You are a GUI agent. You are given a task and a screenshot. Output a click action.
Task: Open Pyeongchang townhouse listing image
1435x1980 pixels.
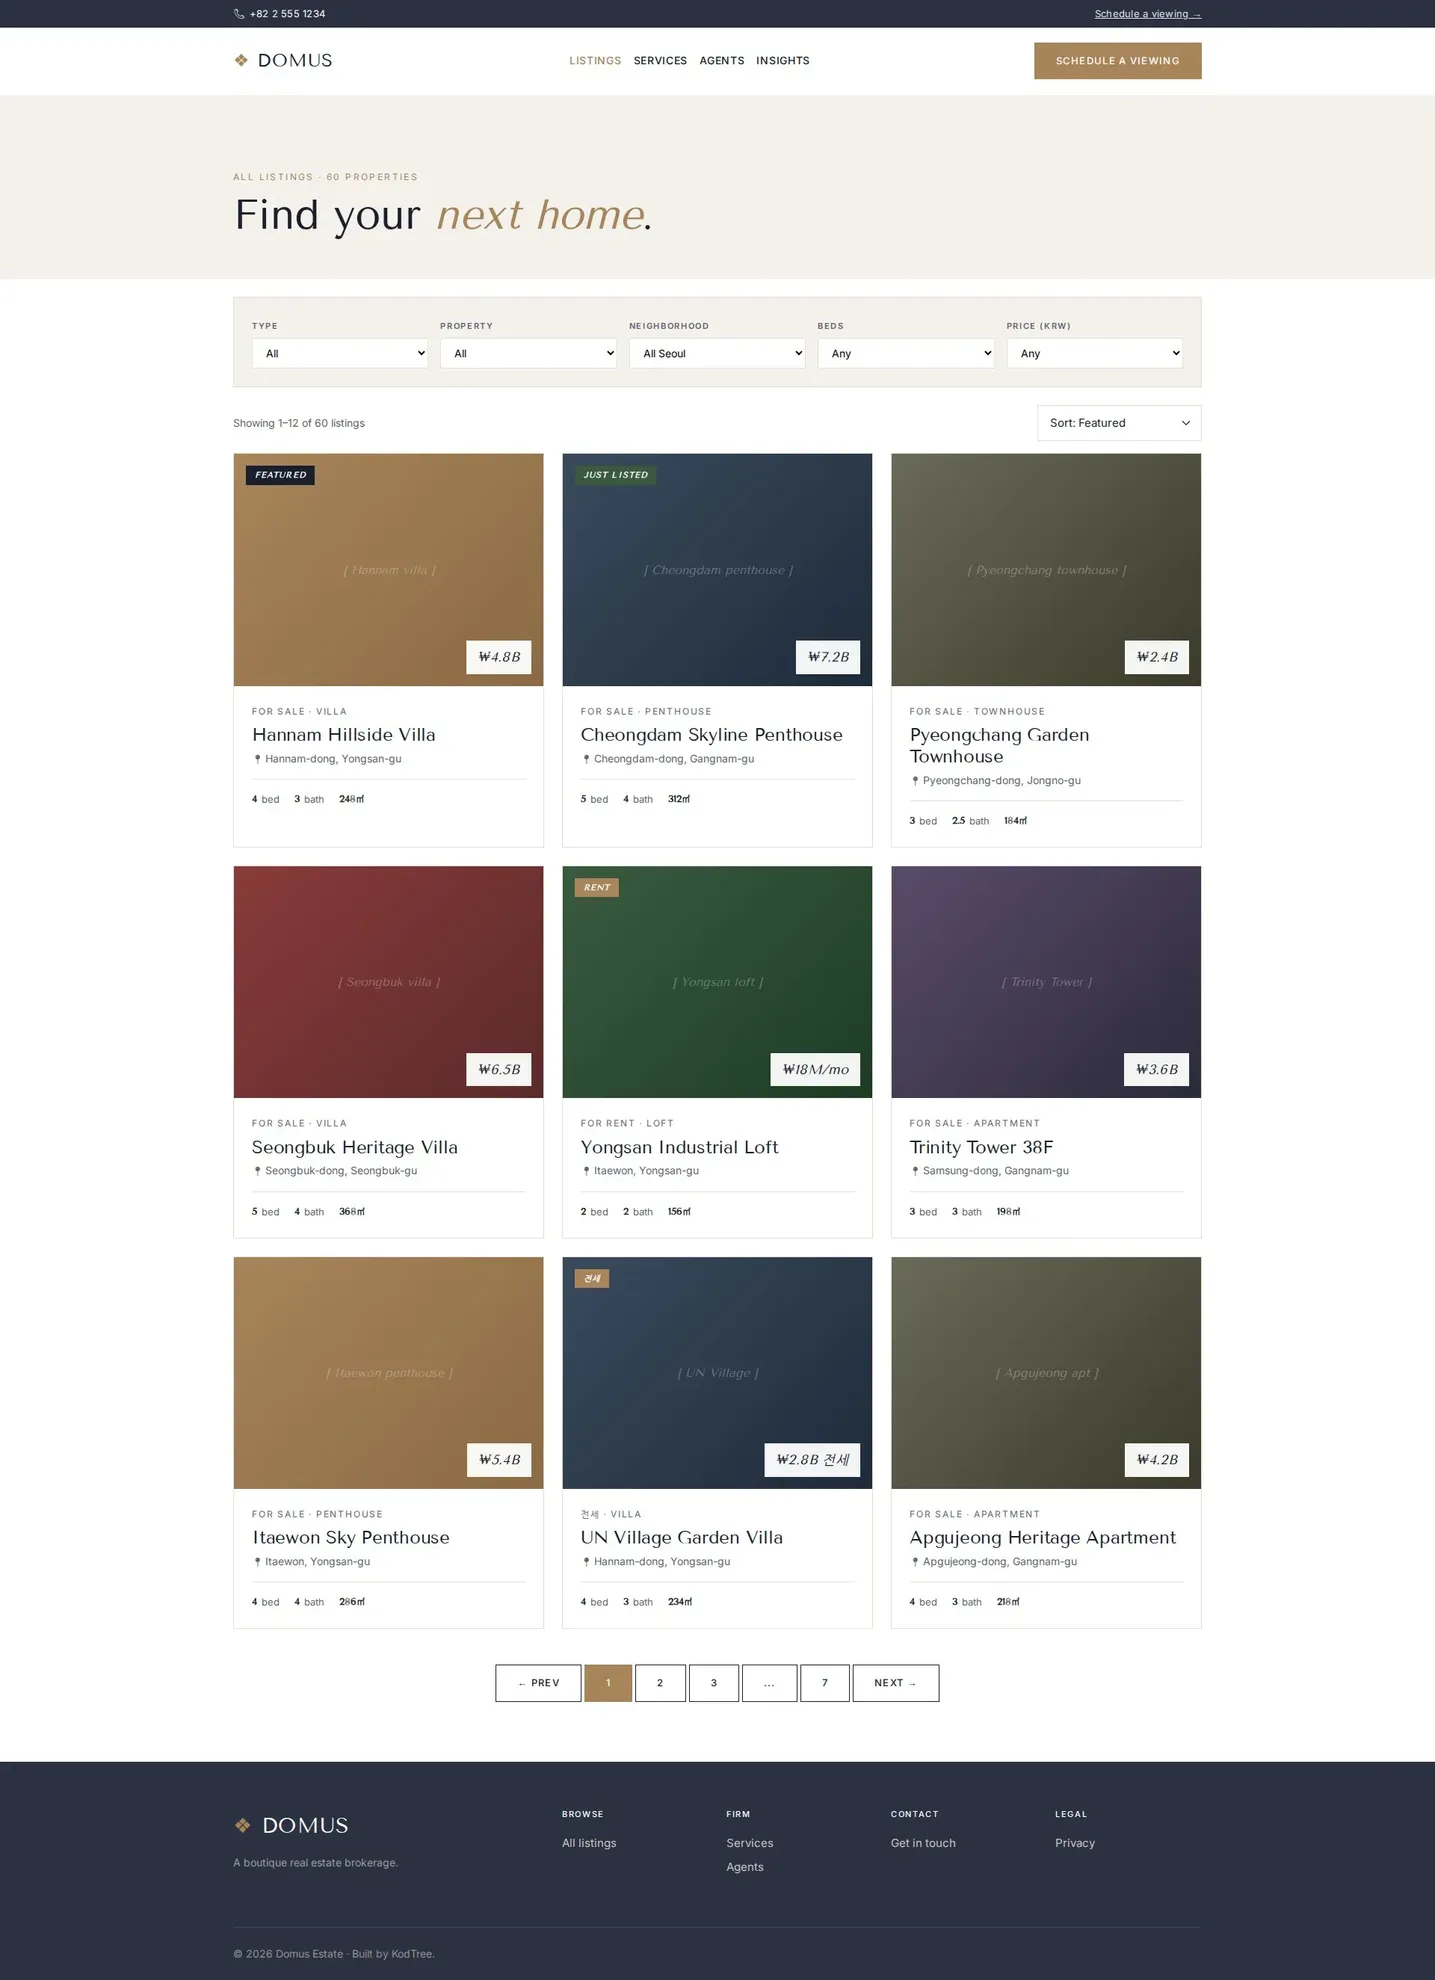point(1046,570)
